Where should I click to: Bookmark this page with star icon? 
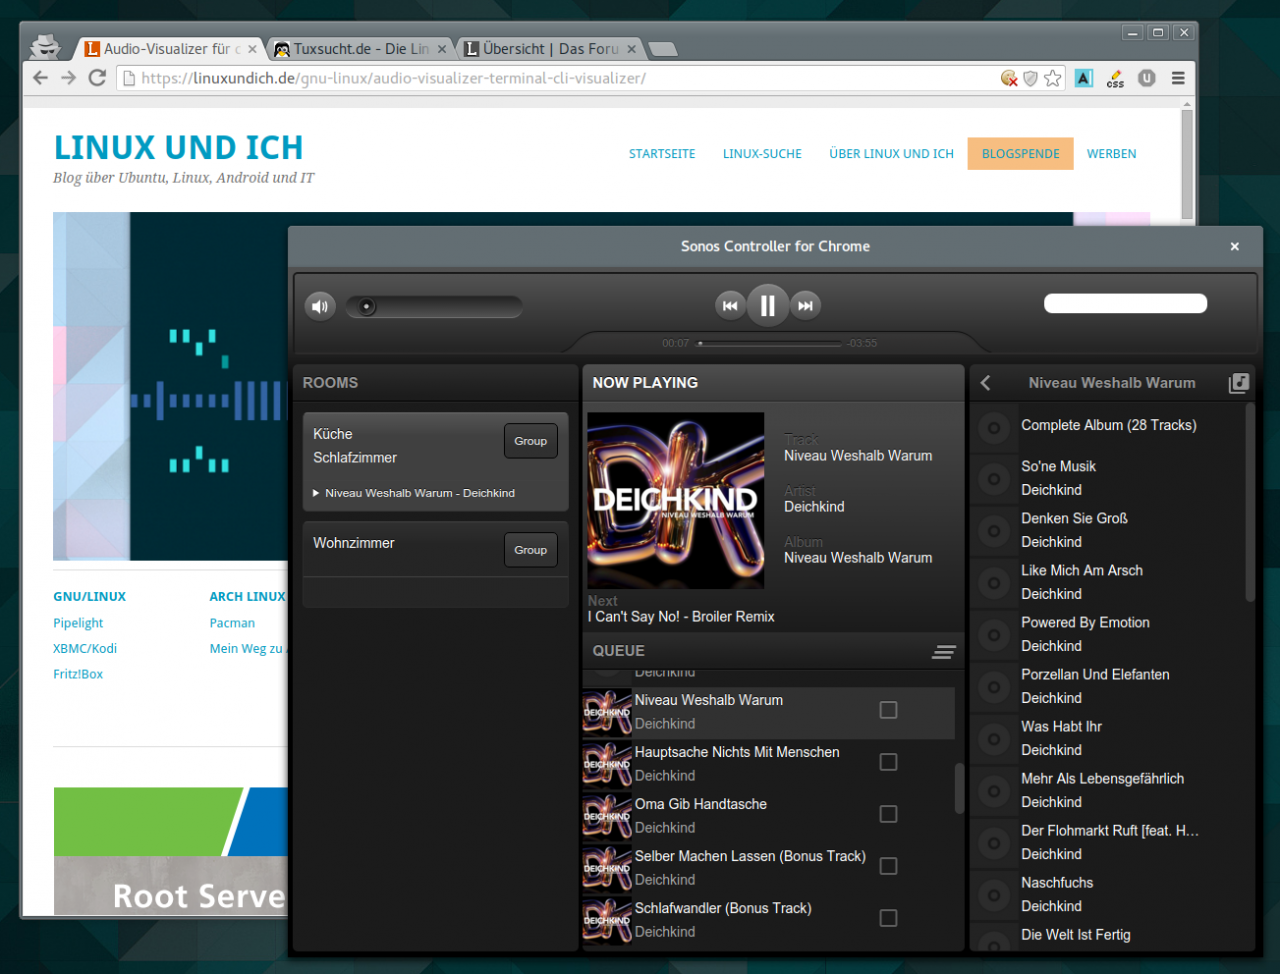pos(1053,78)
